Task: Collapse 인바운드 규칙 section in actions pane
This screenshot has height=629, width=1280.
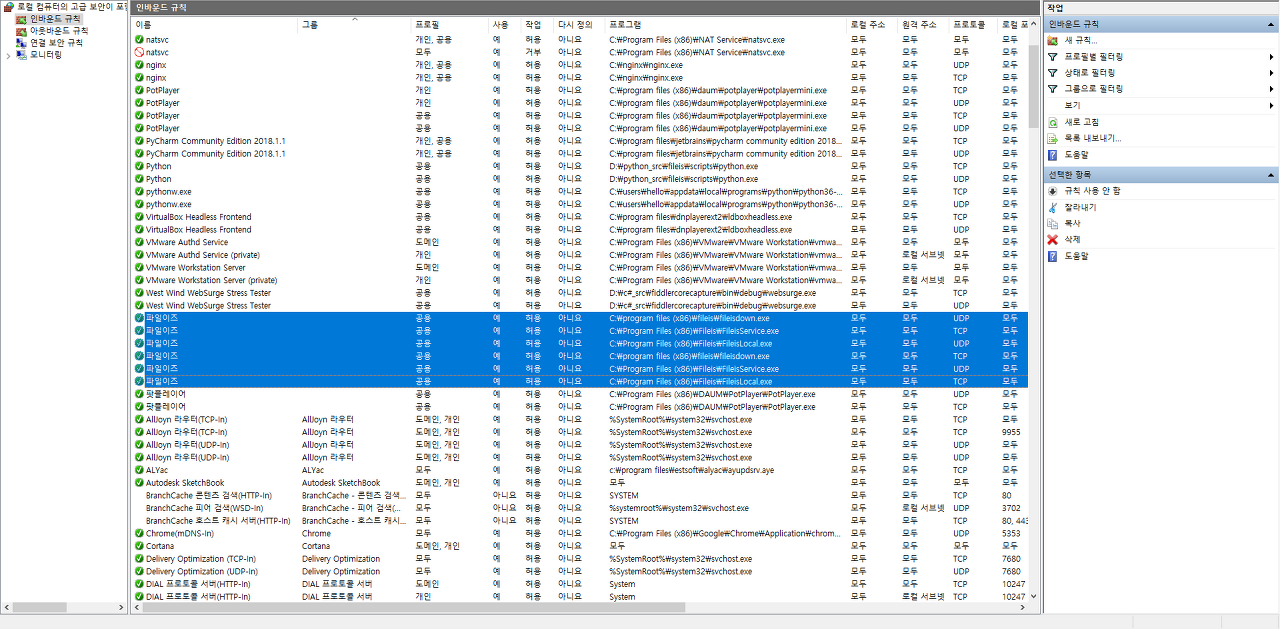Action: click(1272, 24)
